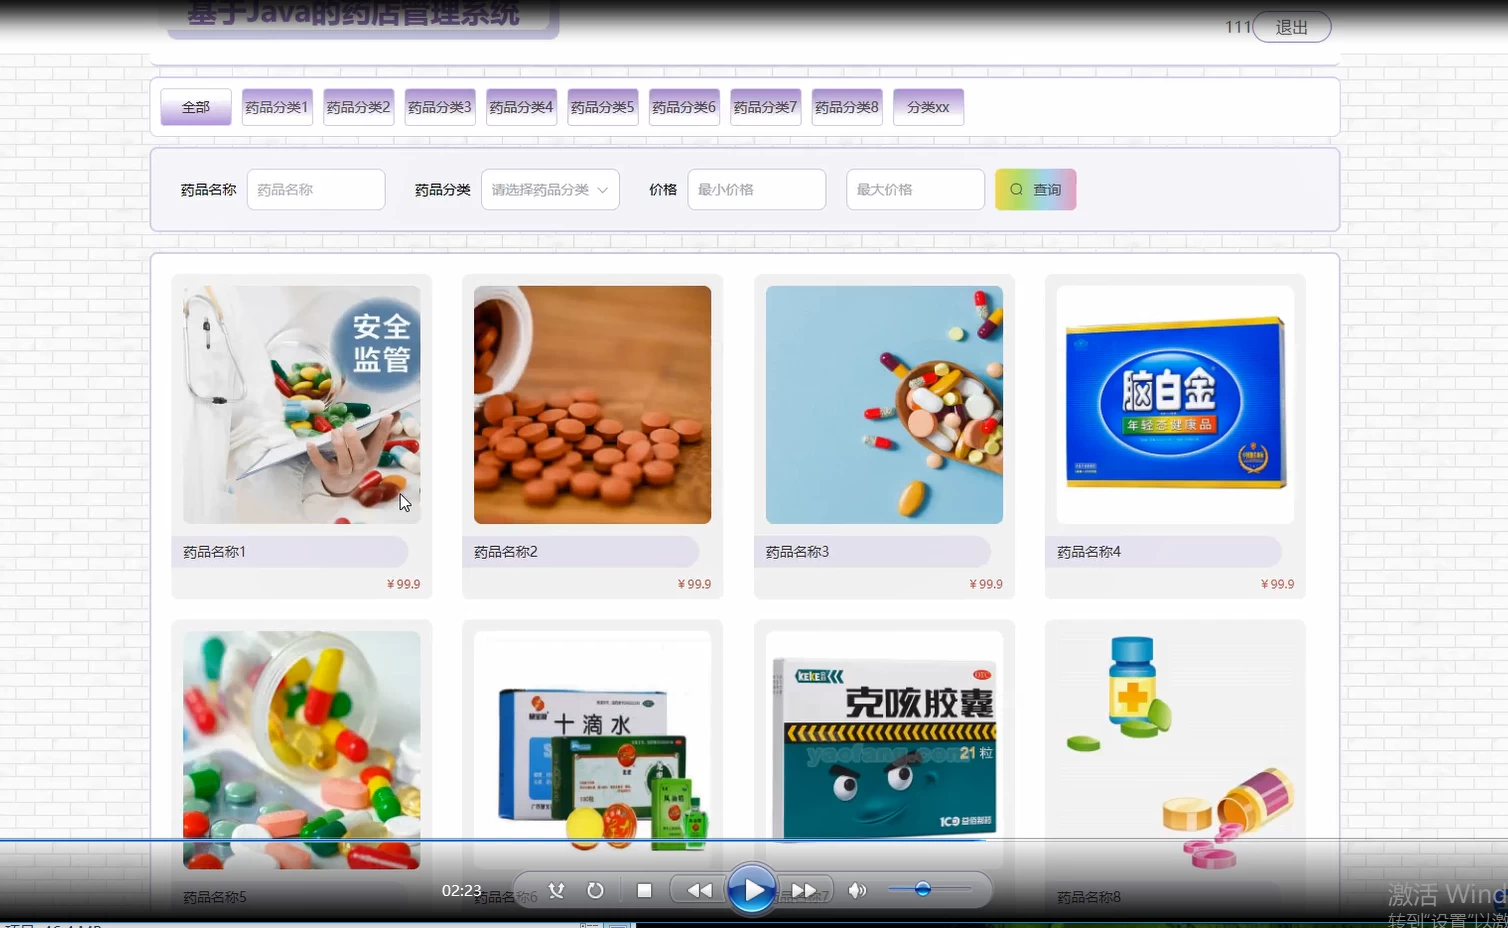Click the ¥99.9 price under 药品名称4
Screen dimensions: 1508x928
click(1278, 584)
